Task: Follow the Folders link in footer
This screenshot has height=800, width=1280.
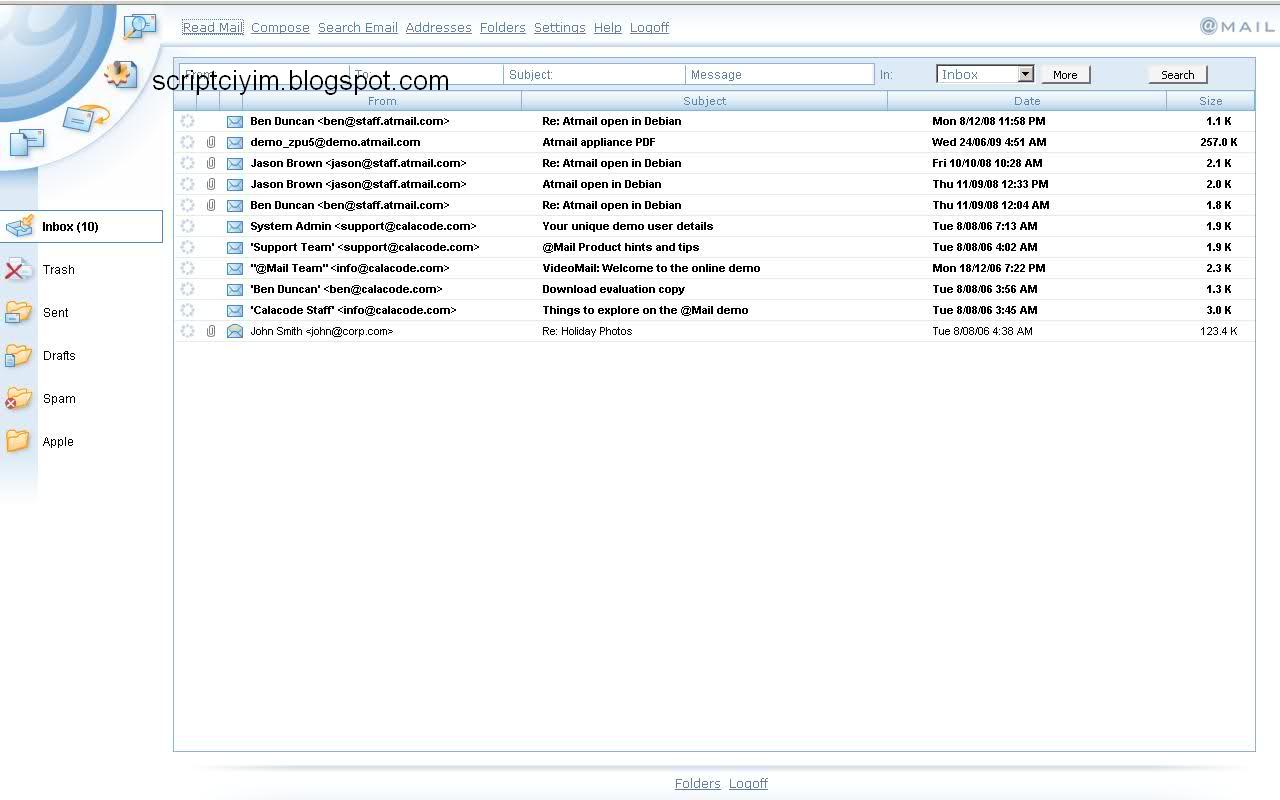Action: [697, 784]
